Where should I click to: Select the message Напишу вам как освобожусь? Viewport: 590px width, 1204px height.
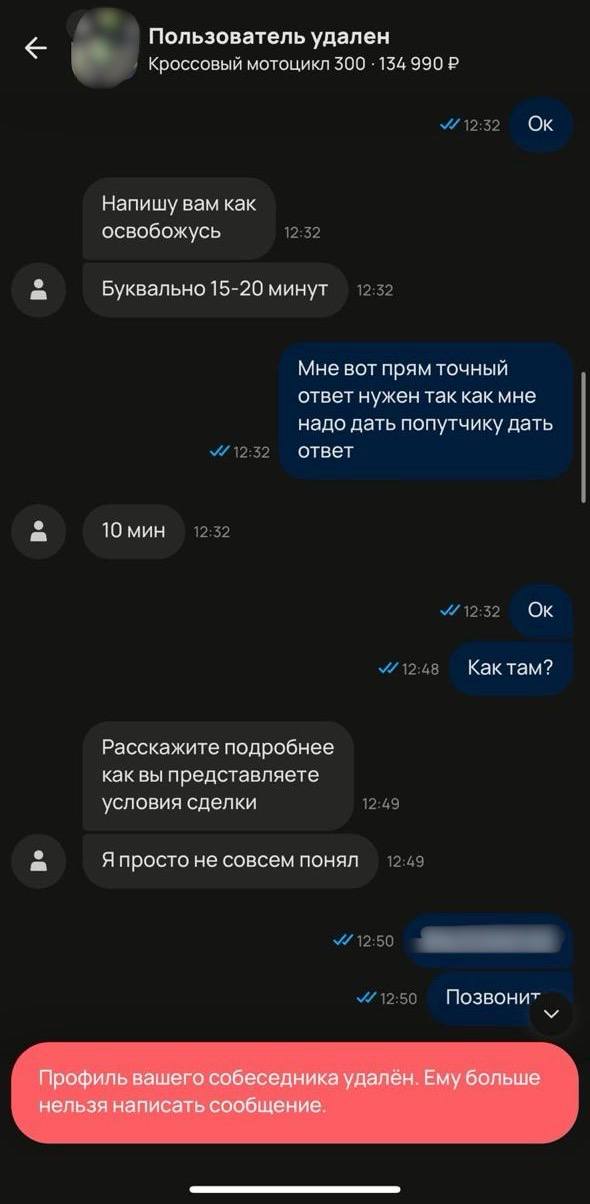(x=179, y=218)
